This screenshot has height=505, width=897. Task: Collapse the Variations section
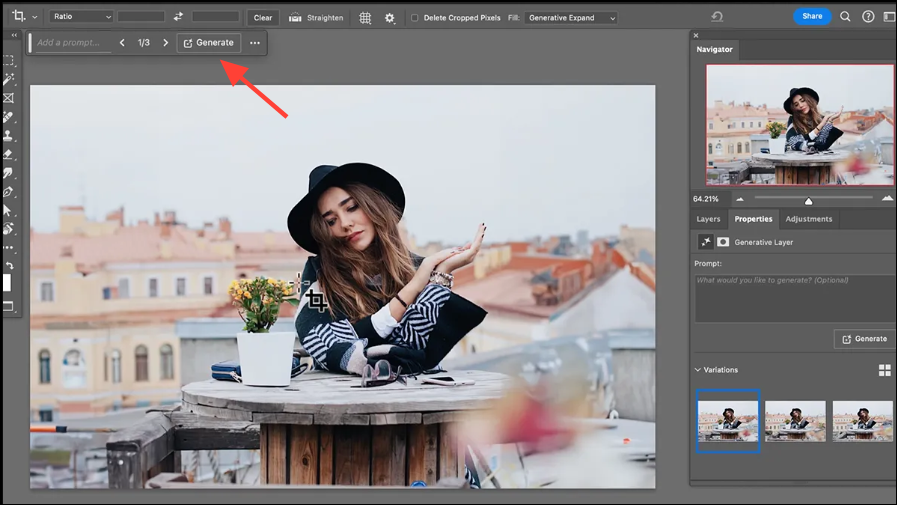(698, 370)
